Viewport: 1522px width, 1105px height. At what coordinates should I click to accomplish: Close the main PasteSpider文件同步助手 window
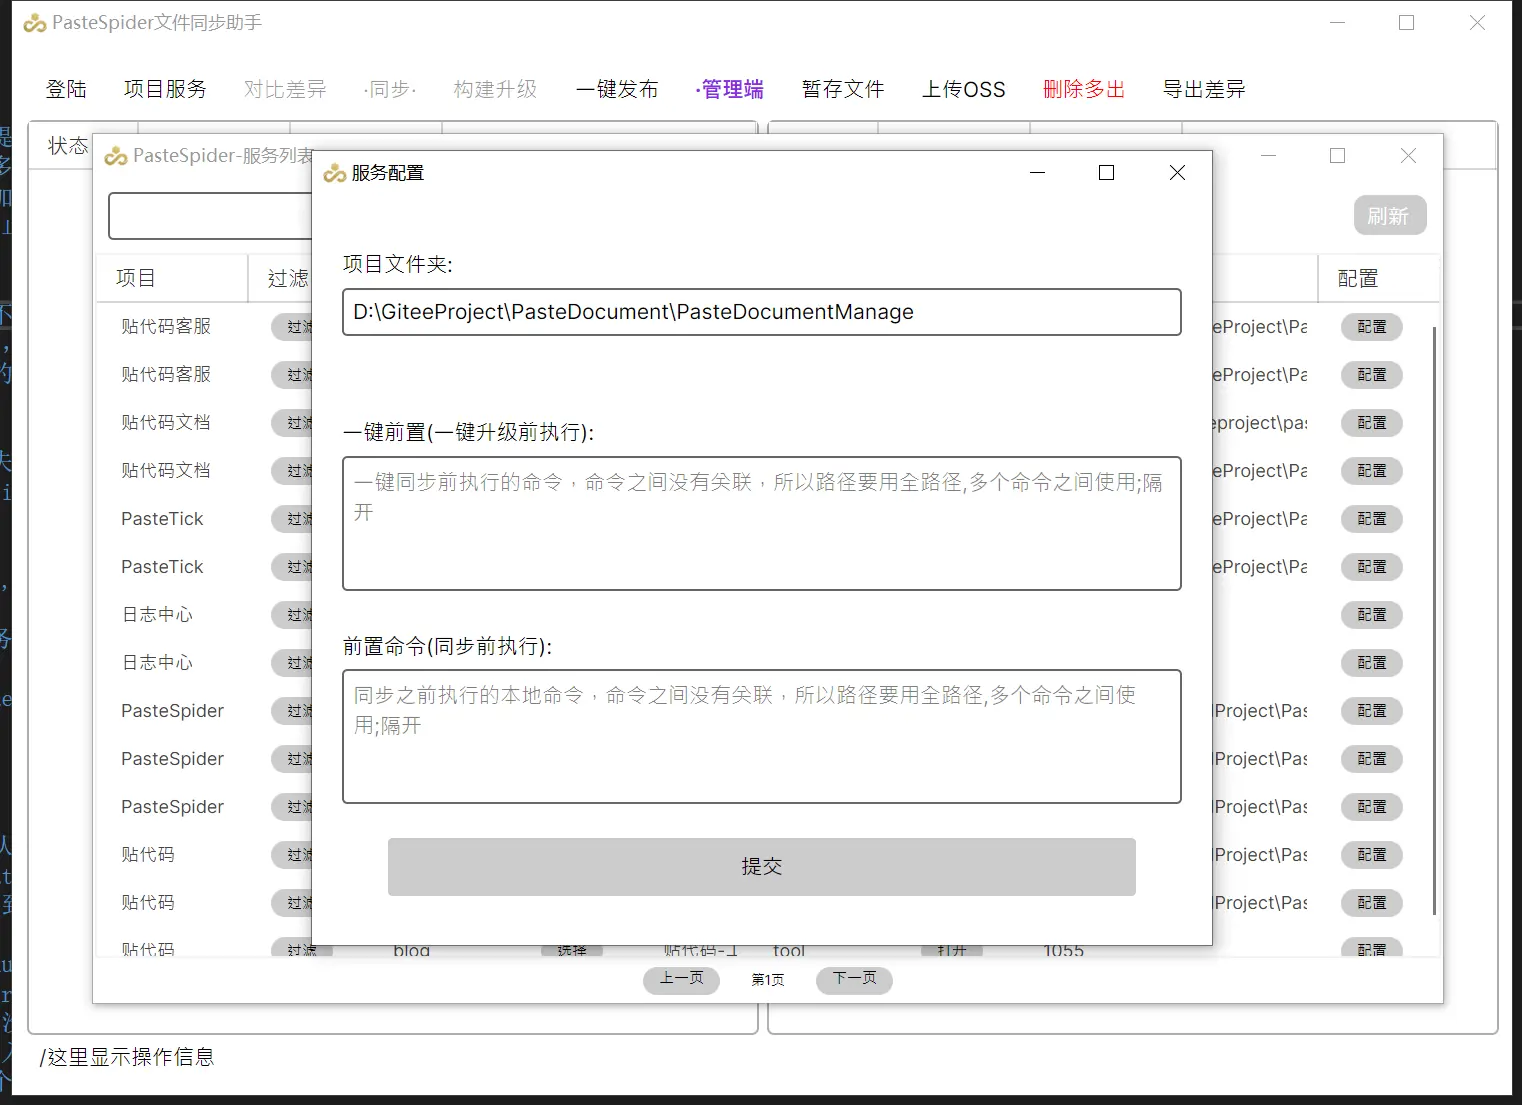[x=1477, y=22]
